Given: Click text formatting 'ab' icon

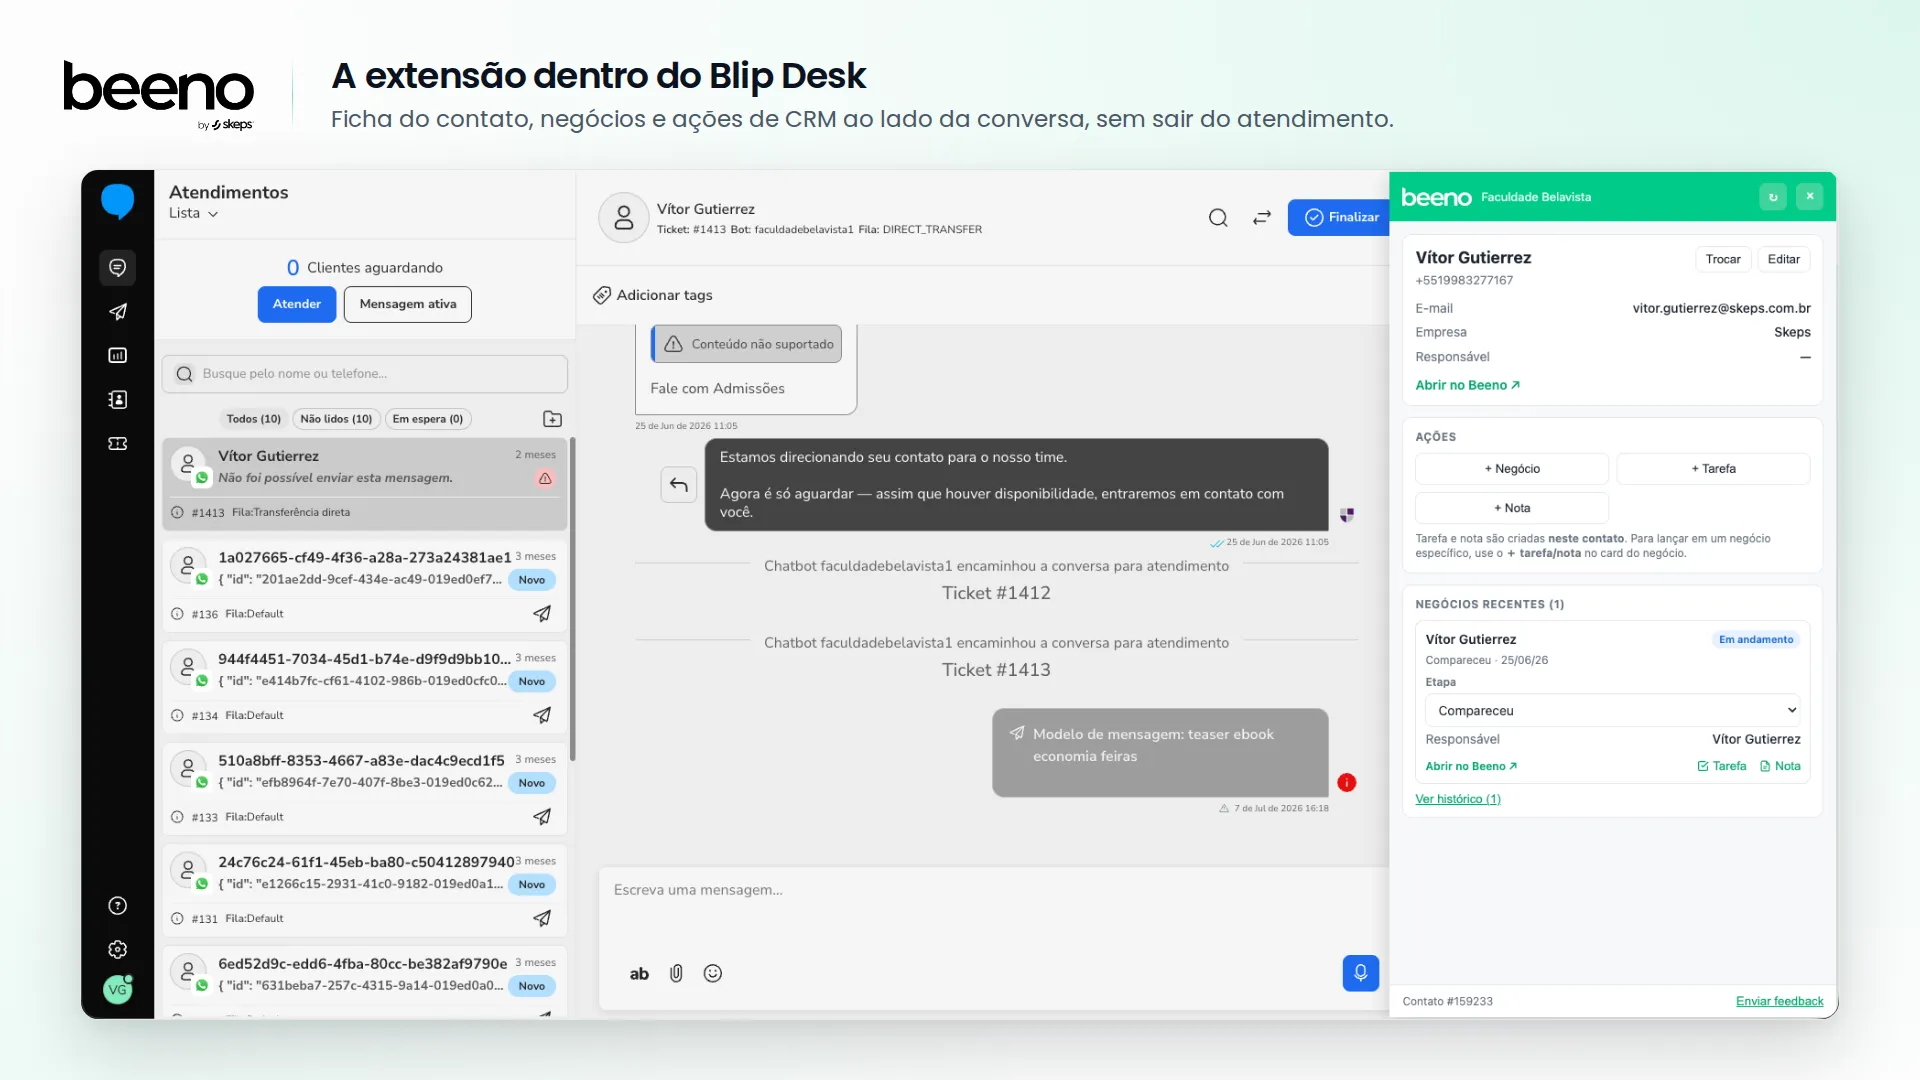Looking at the screenshot, I should coord(639,973).
